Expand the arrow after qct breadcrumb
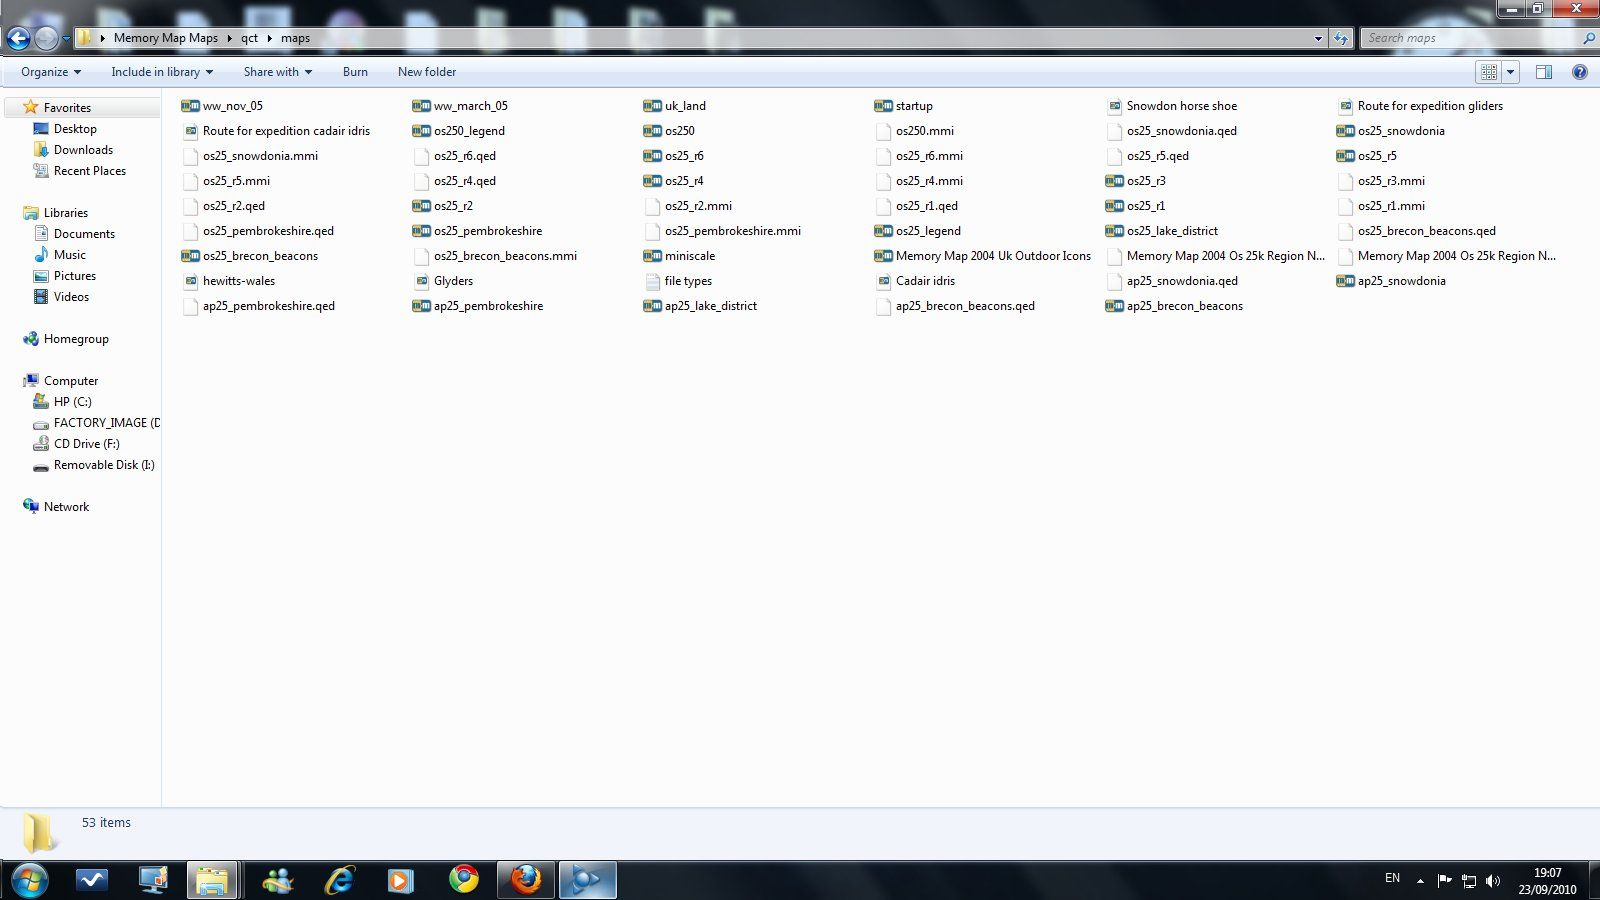The width and height of the screenshot is (1600, 900). click(x=270, y=38)
